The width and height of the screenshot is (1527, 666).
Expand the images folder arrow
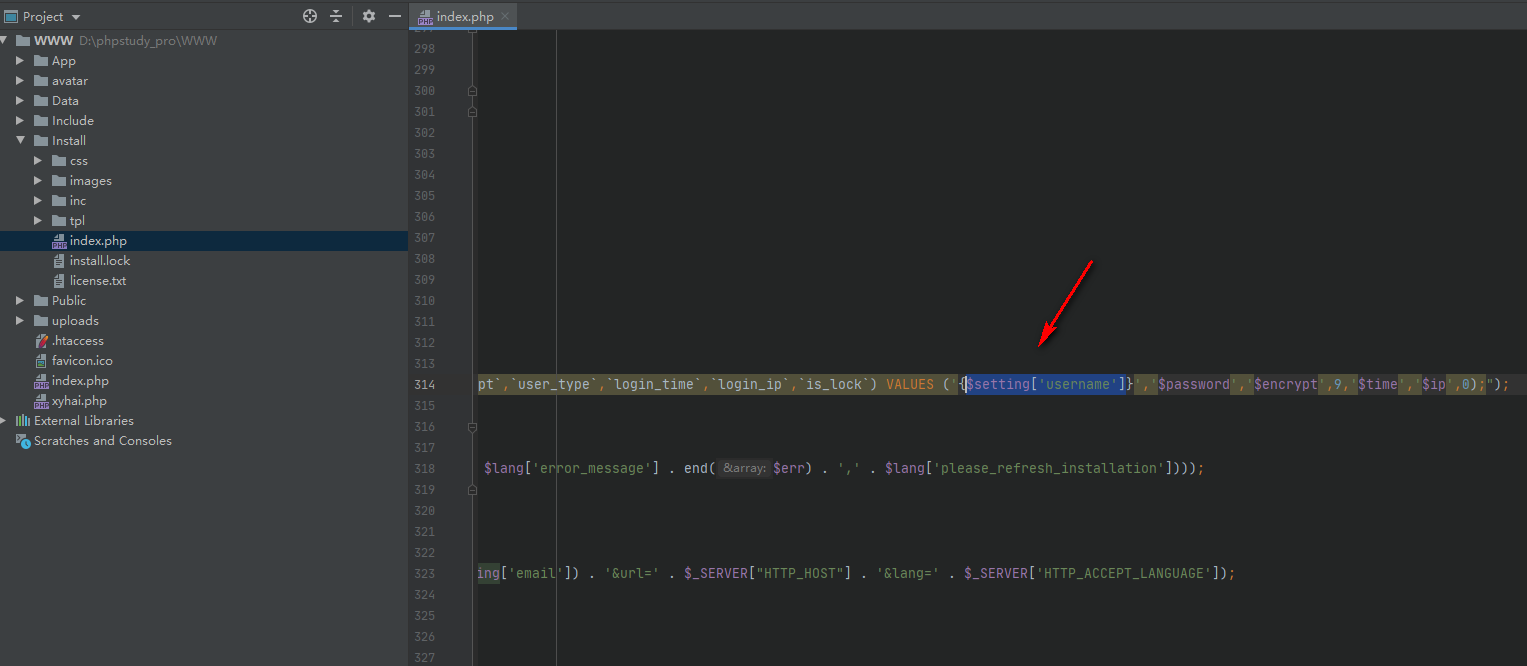tap(38, 181)
